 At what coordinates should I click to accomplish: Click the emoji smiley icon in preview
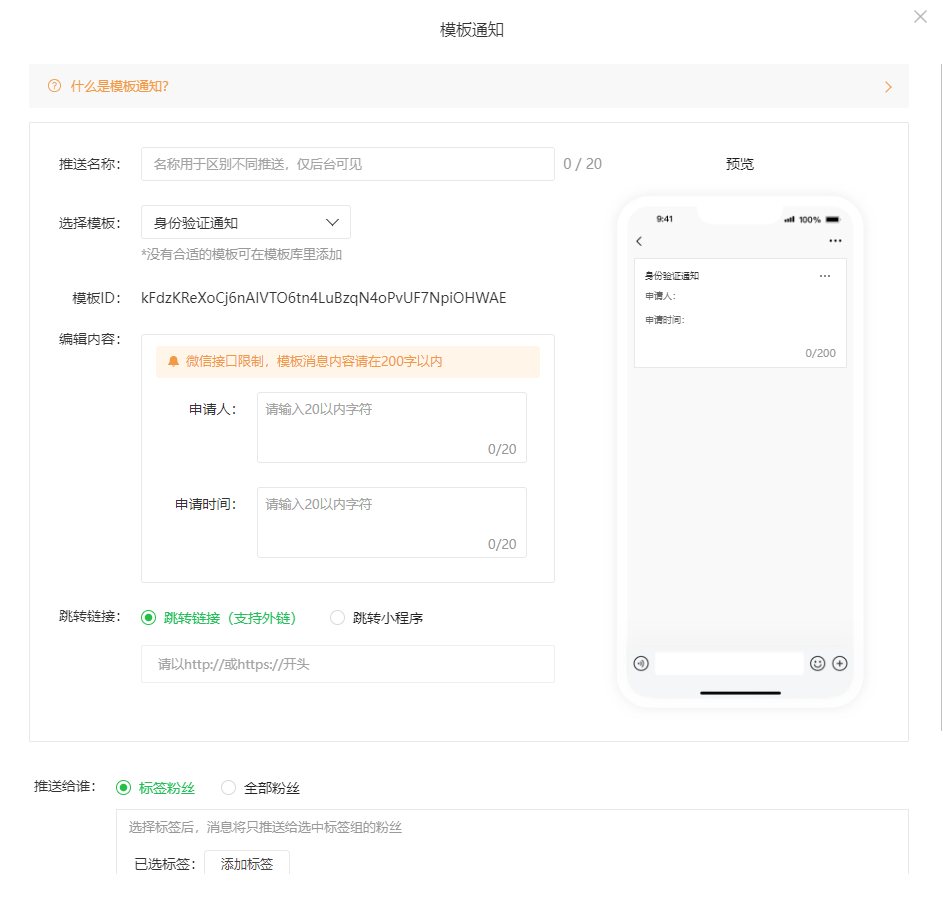817,663
